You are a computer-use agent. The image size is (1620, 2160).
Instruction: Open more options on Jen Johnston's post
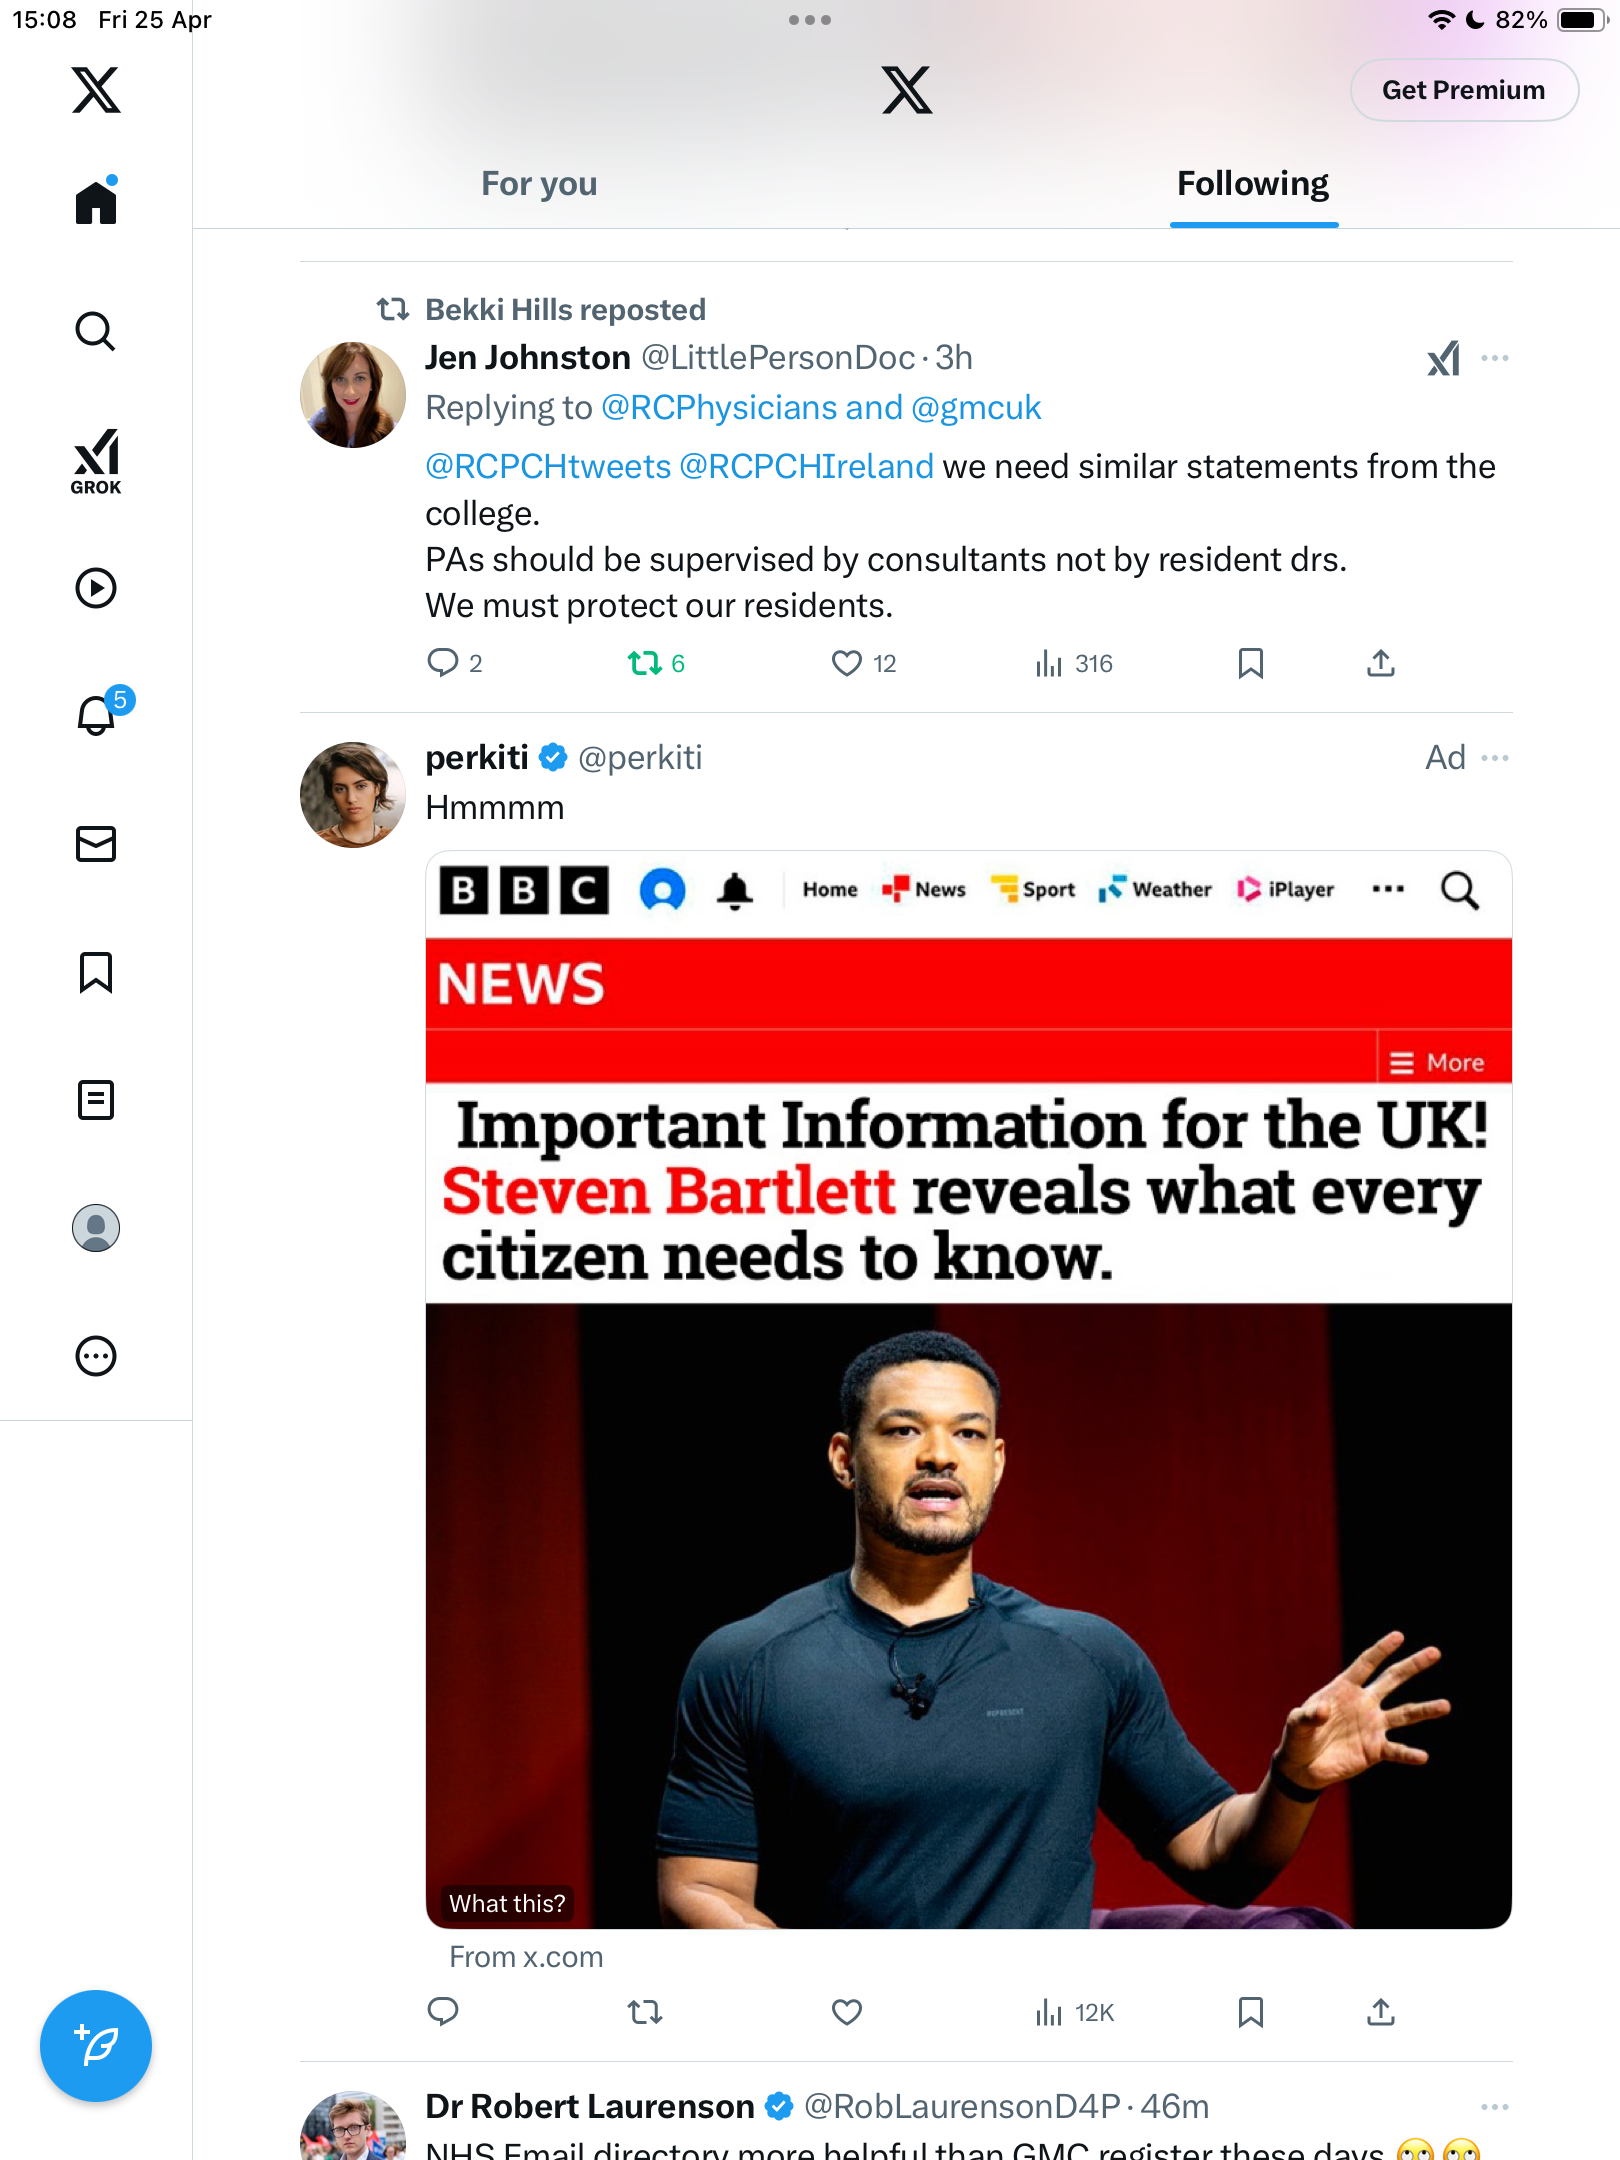[x=1495, y=358]
